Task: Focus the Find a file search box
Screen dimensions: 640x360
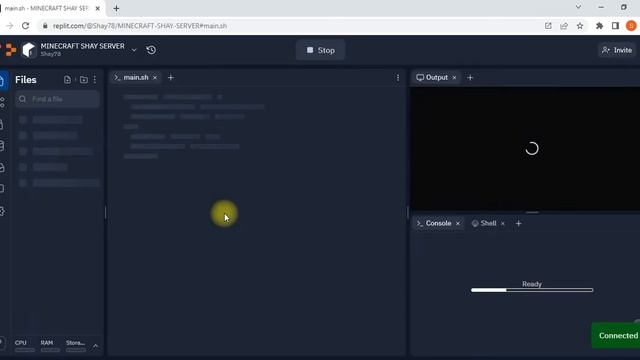Action: (58, 99)
